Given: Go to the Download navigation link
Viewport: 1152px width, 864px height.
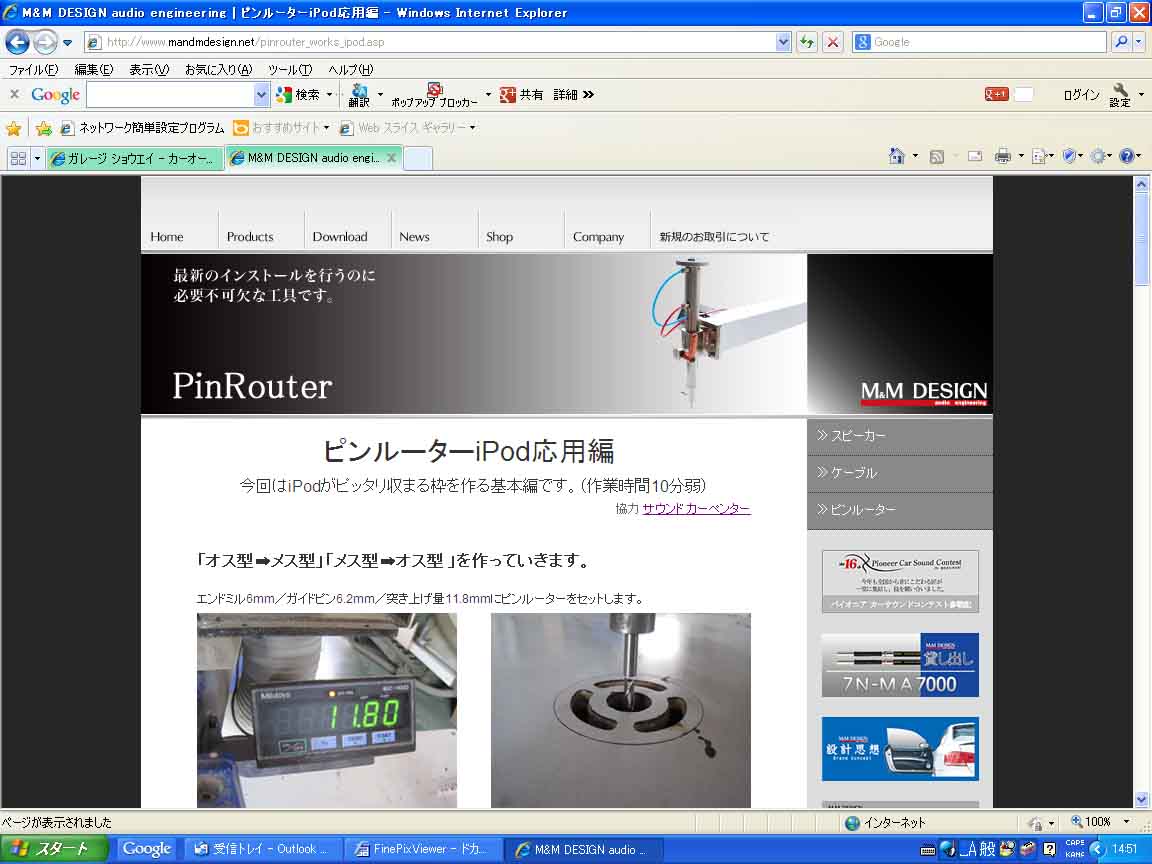Looking at the screenshot, I should (339, 237).
